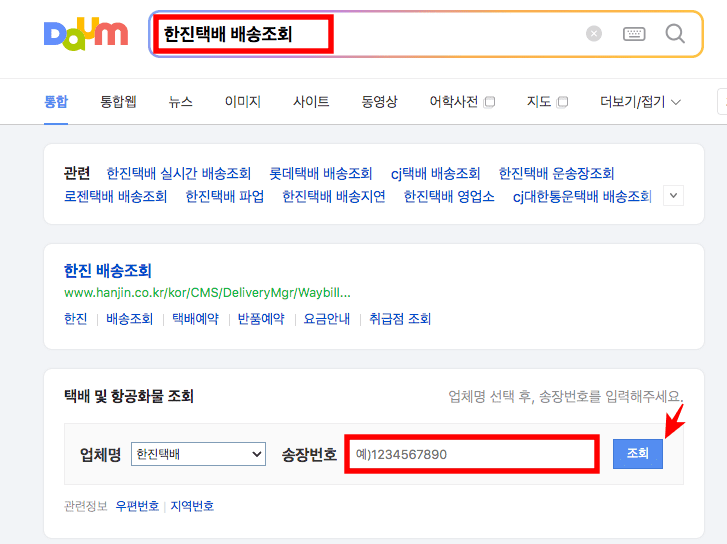Open related search 한진택배 영업소
This screenshot has height=544, width=727.
pyautogui.click(x=449, y=197)
